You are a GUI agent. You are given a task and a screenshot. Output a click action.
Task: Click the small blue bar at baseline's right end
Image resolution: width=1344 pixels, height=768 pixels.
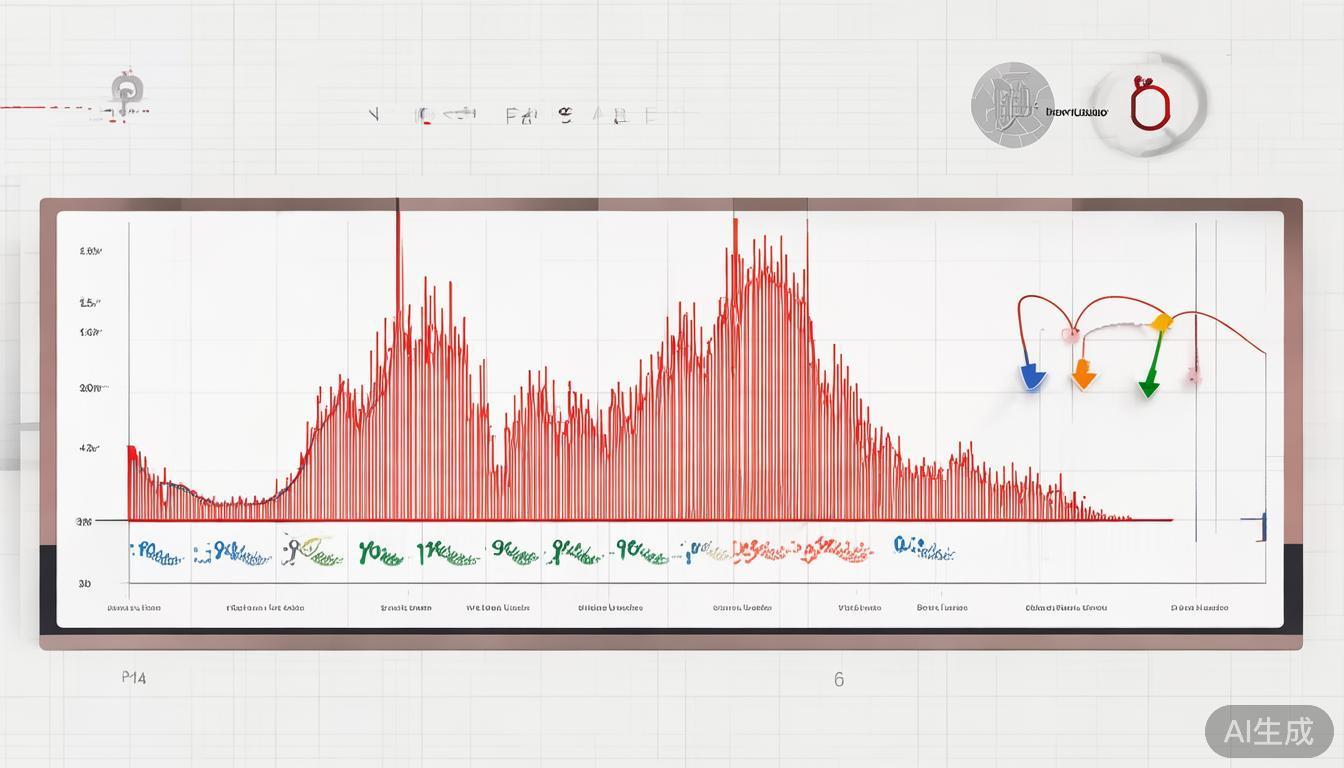coord(1262,524)
